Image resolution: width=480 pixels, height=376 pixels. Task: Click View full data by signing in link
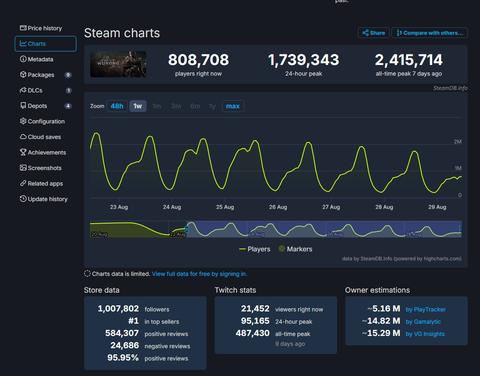point(199,274)
